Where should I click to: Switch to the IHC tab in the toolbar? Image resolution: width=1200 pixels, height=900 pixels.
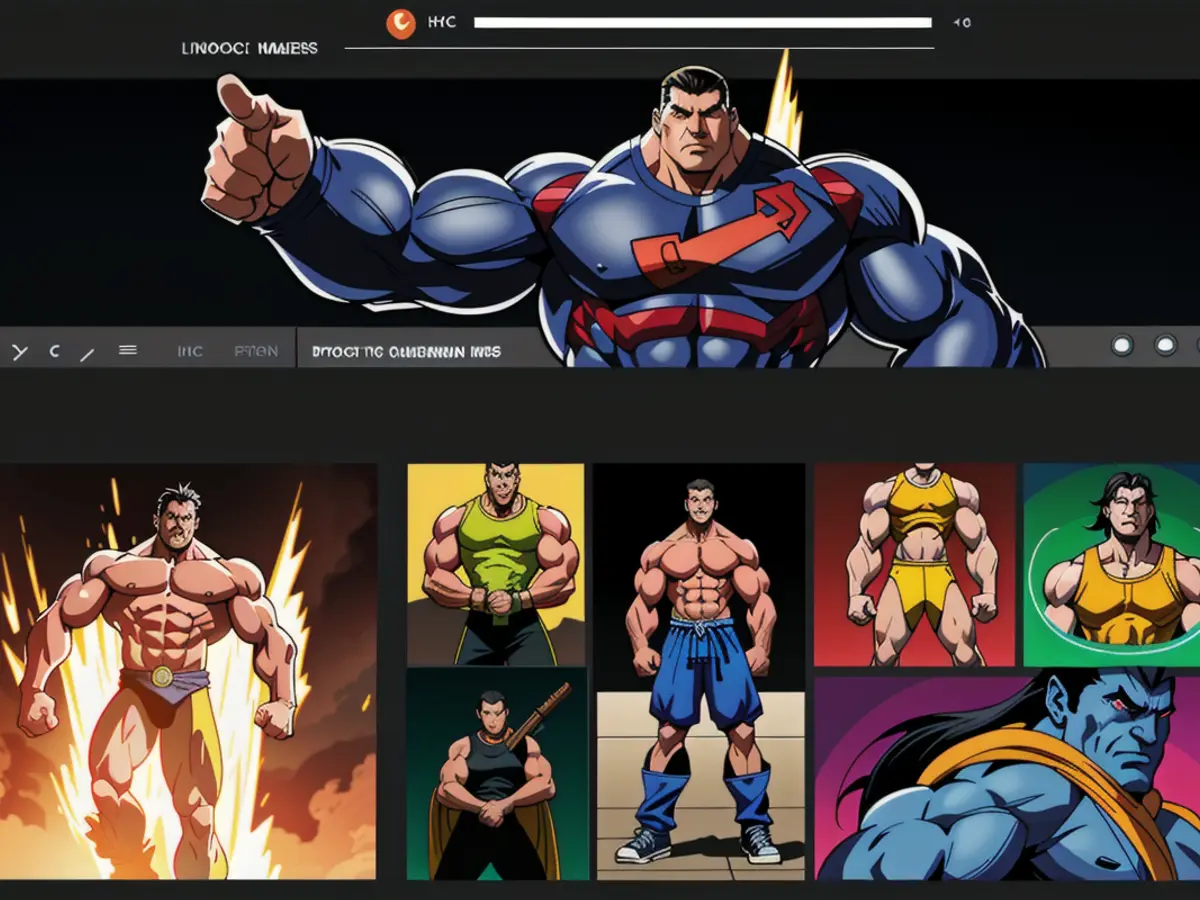(190, 351)
